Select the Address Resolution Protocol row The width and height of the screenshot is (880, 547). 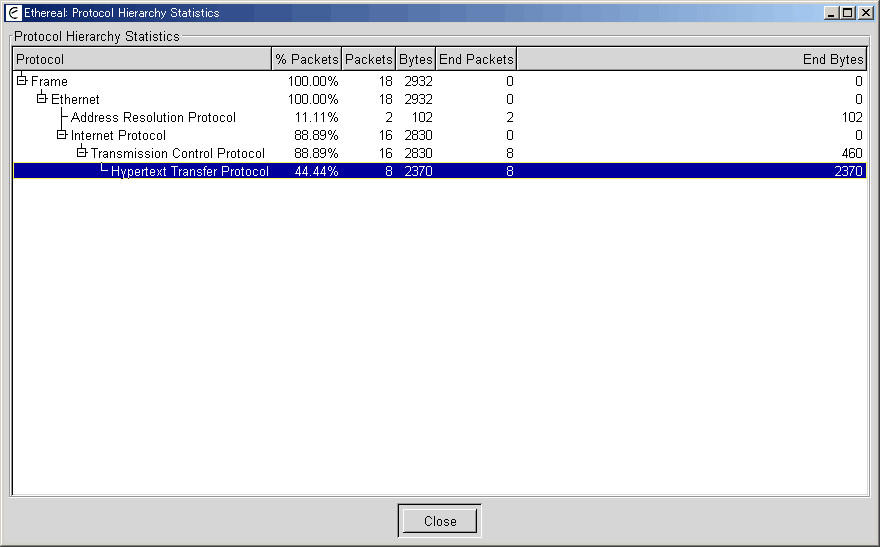439,117
